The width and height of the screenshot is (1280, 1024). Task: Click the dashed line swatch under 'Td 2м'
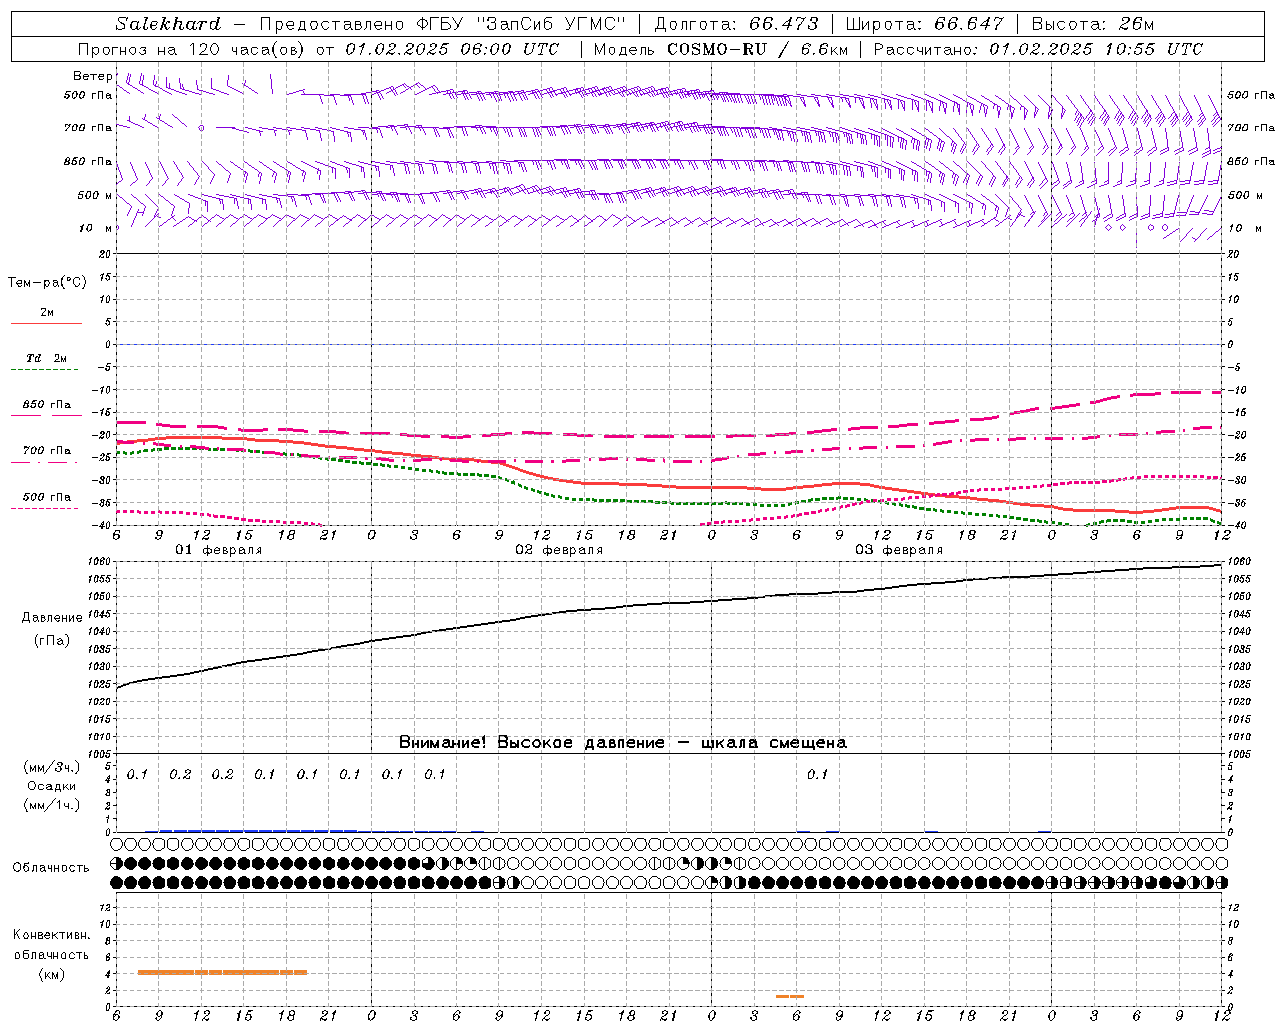45,369
